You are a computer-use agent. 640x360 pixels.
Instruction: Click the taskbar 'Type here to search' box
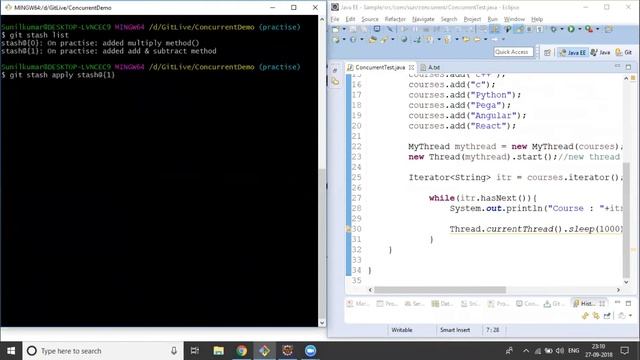102,351
